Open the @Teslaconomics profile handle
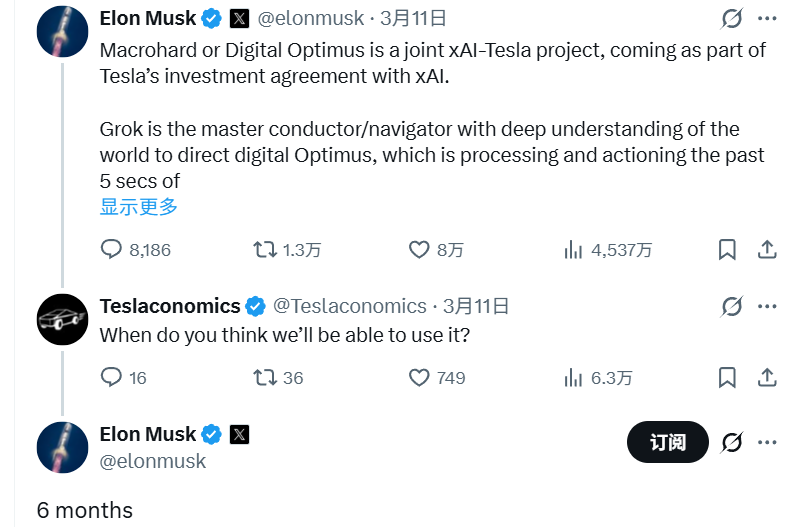 (x=350, y=306)
